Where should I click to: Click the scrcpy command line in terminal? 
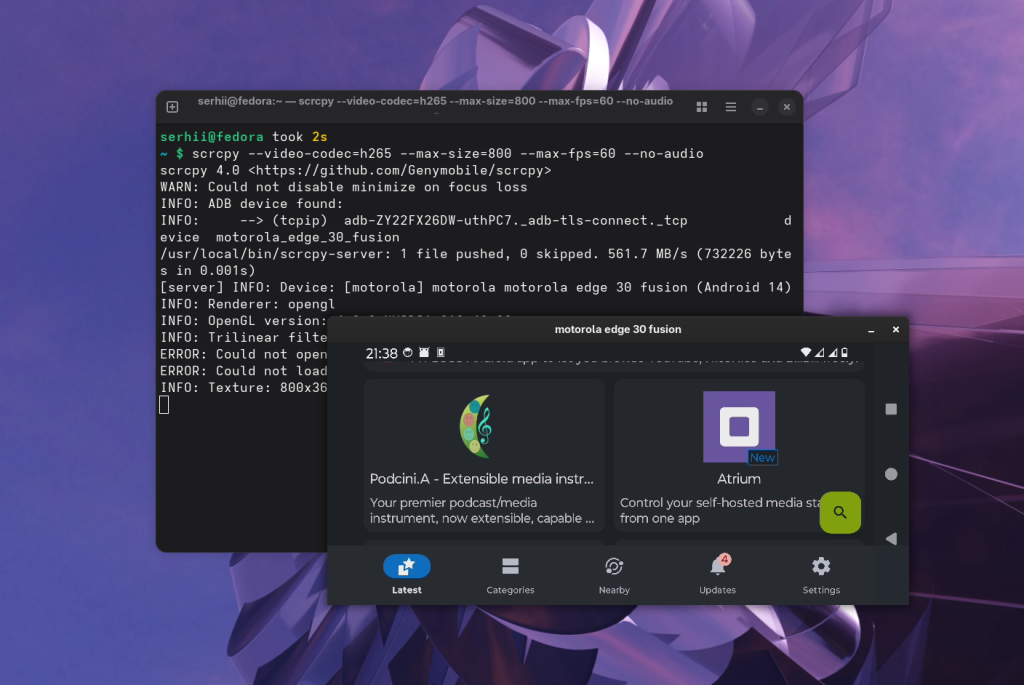coord(447,153)
